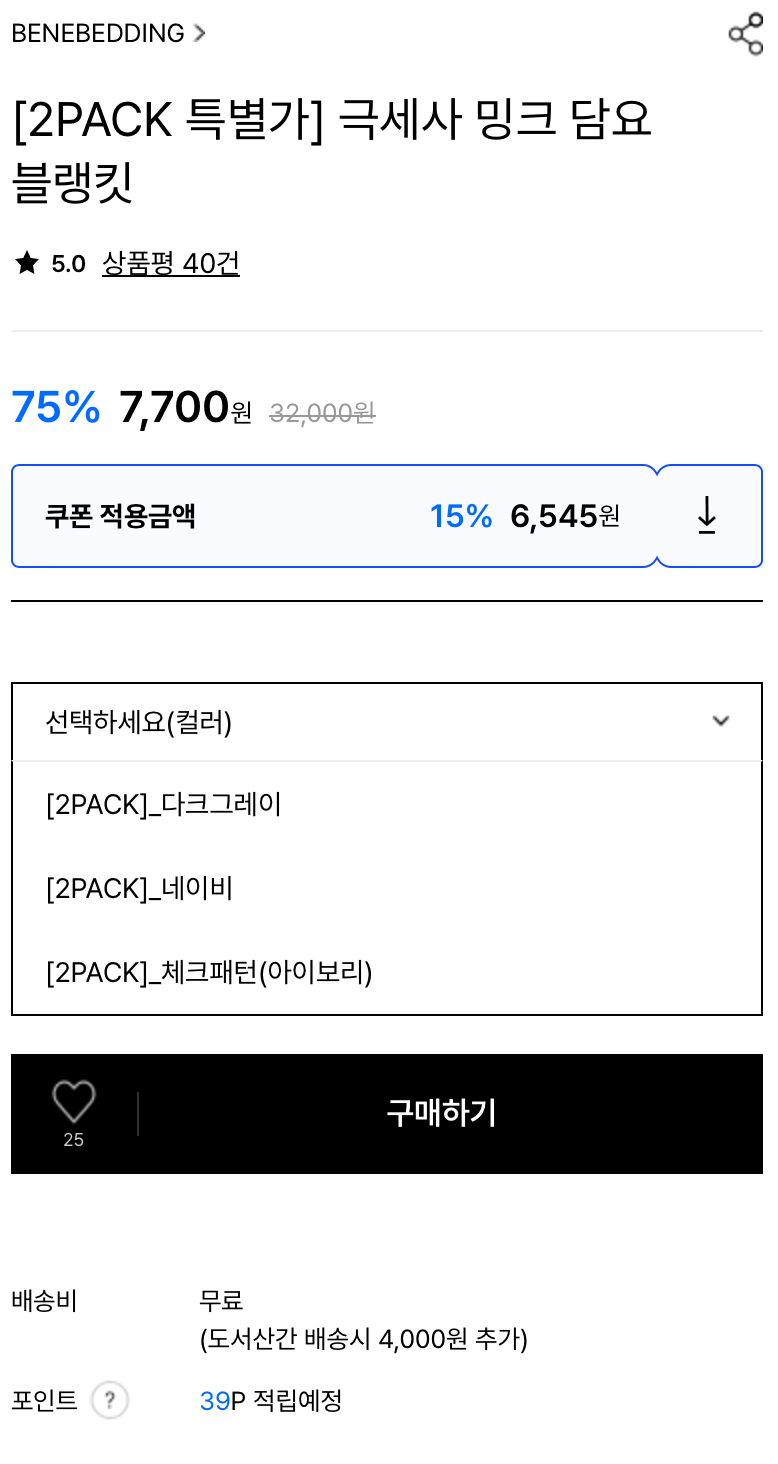Open the 상품평 40건 reviews link
This screenshot has width=778, height=1464.
point(171,264)
